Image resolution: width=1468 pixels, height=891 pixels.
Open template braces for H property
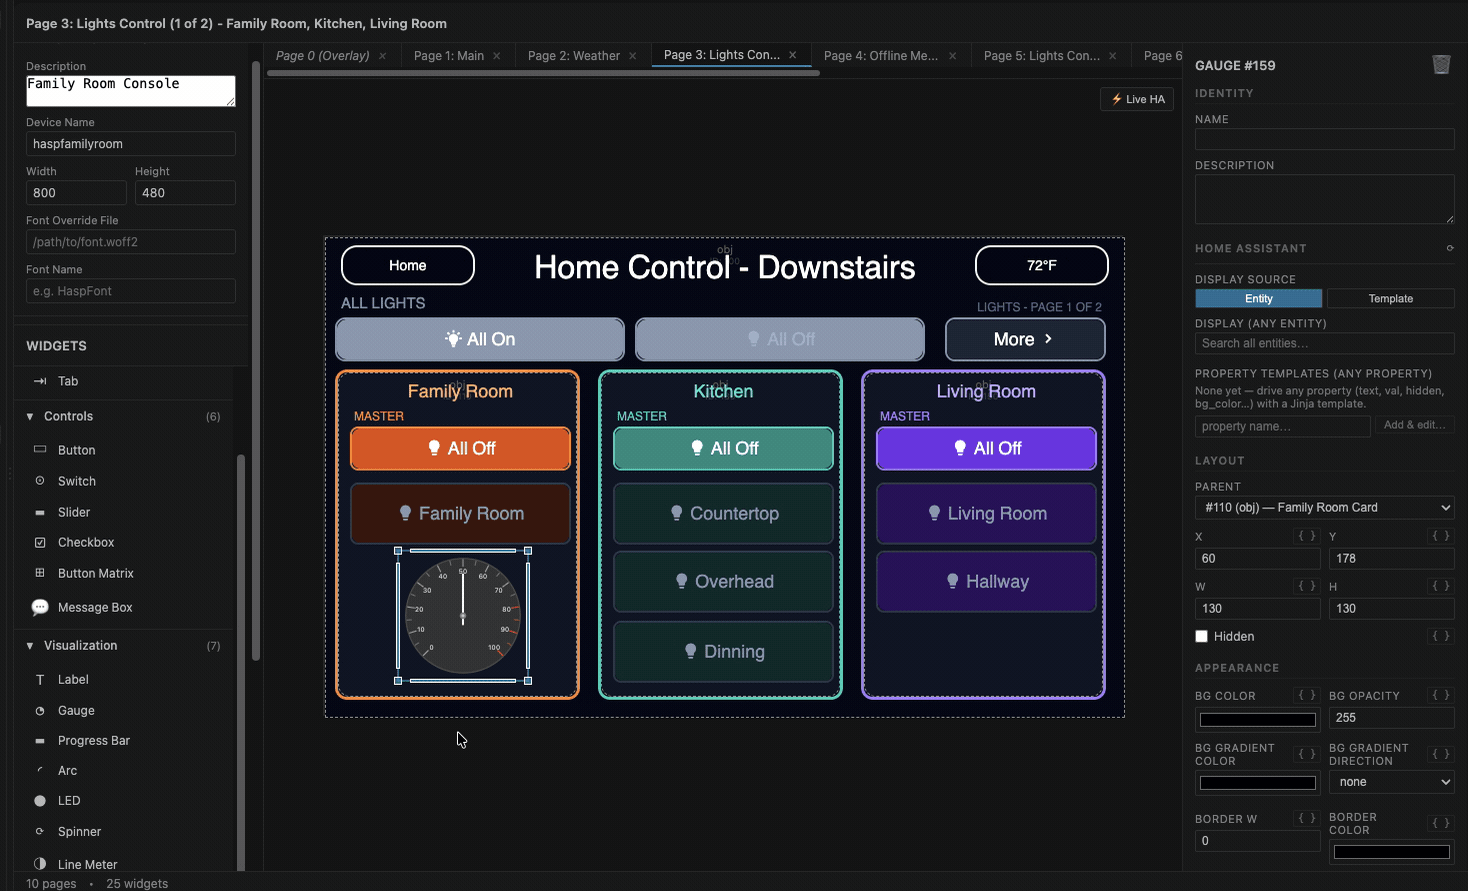[1441, 586]
